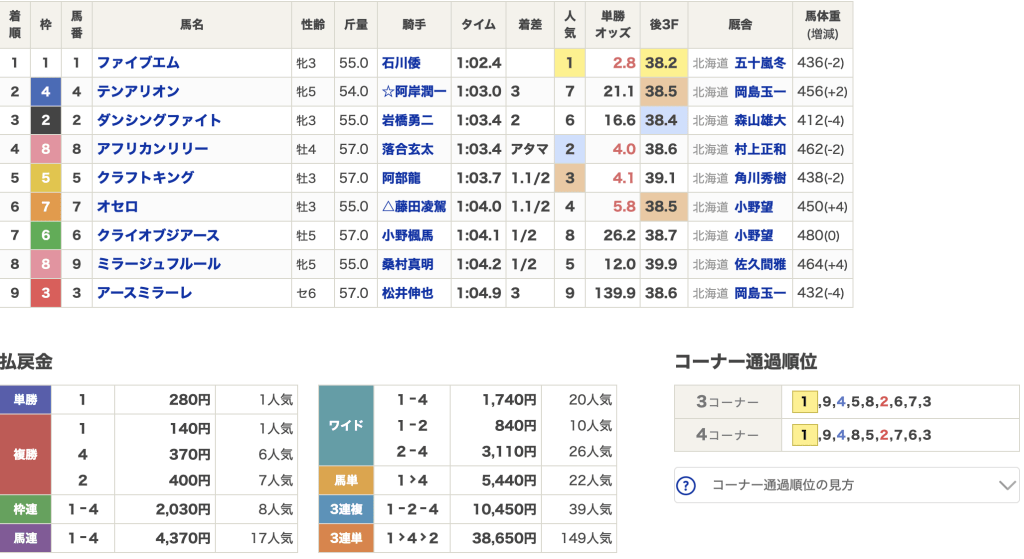Expand コーナー通過順位の見方 chevron

click(1007, 485)
